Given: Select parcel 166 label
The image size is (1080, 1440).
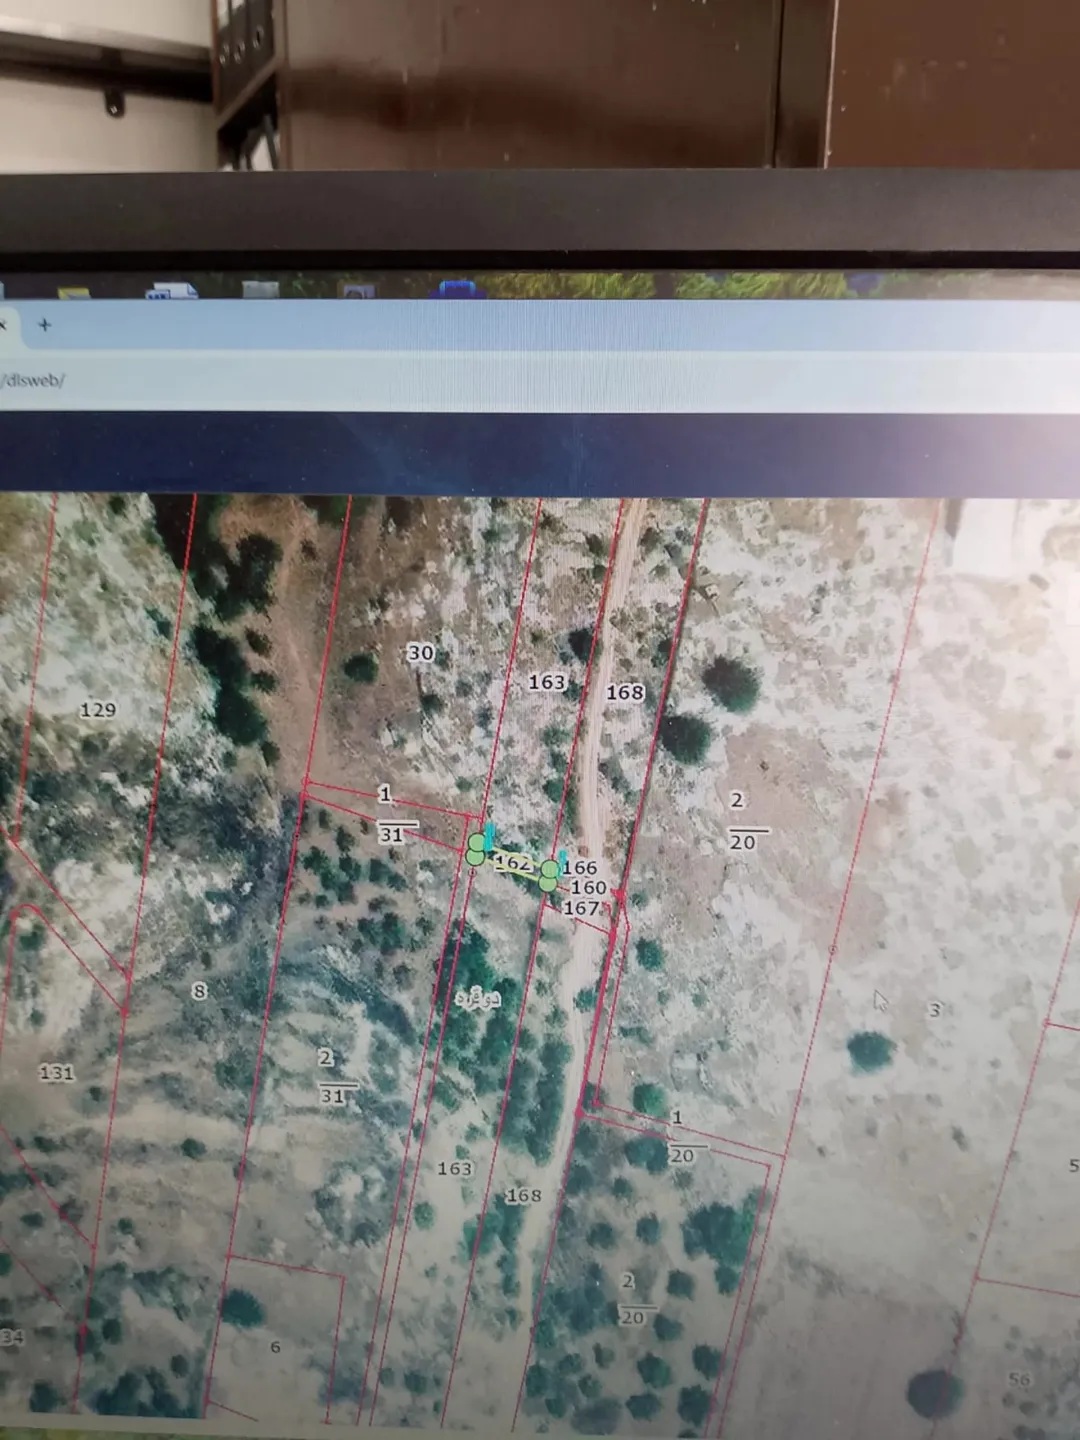Looking at the screenshot, I should coord(580,868).
